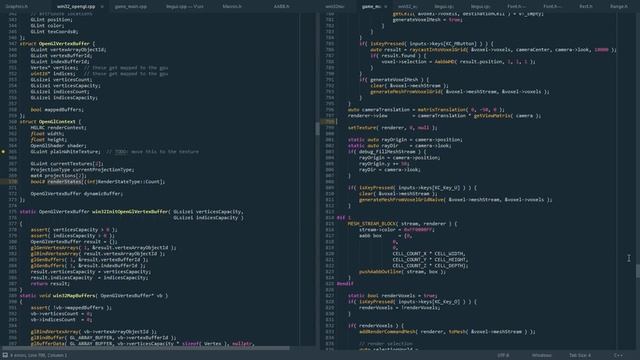The width and height of the screenshot is (640, 360).
Task: Switch to the Graphics.h tab
Action: [x=17, y=7]
